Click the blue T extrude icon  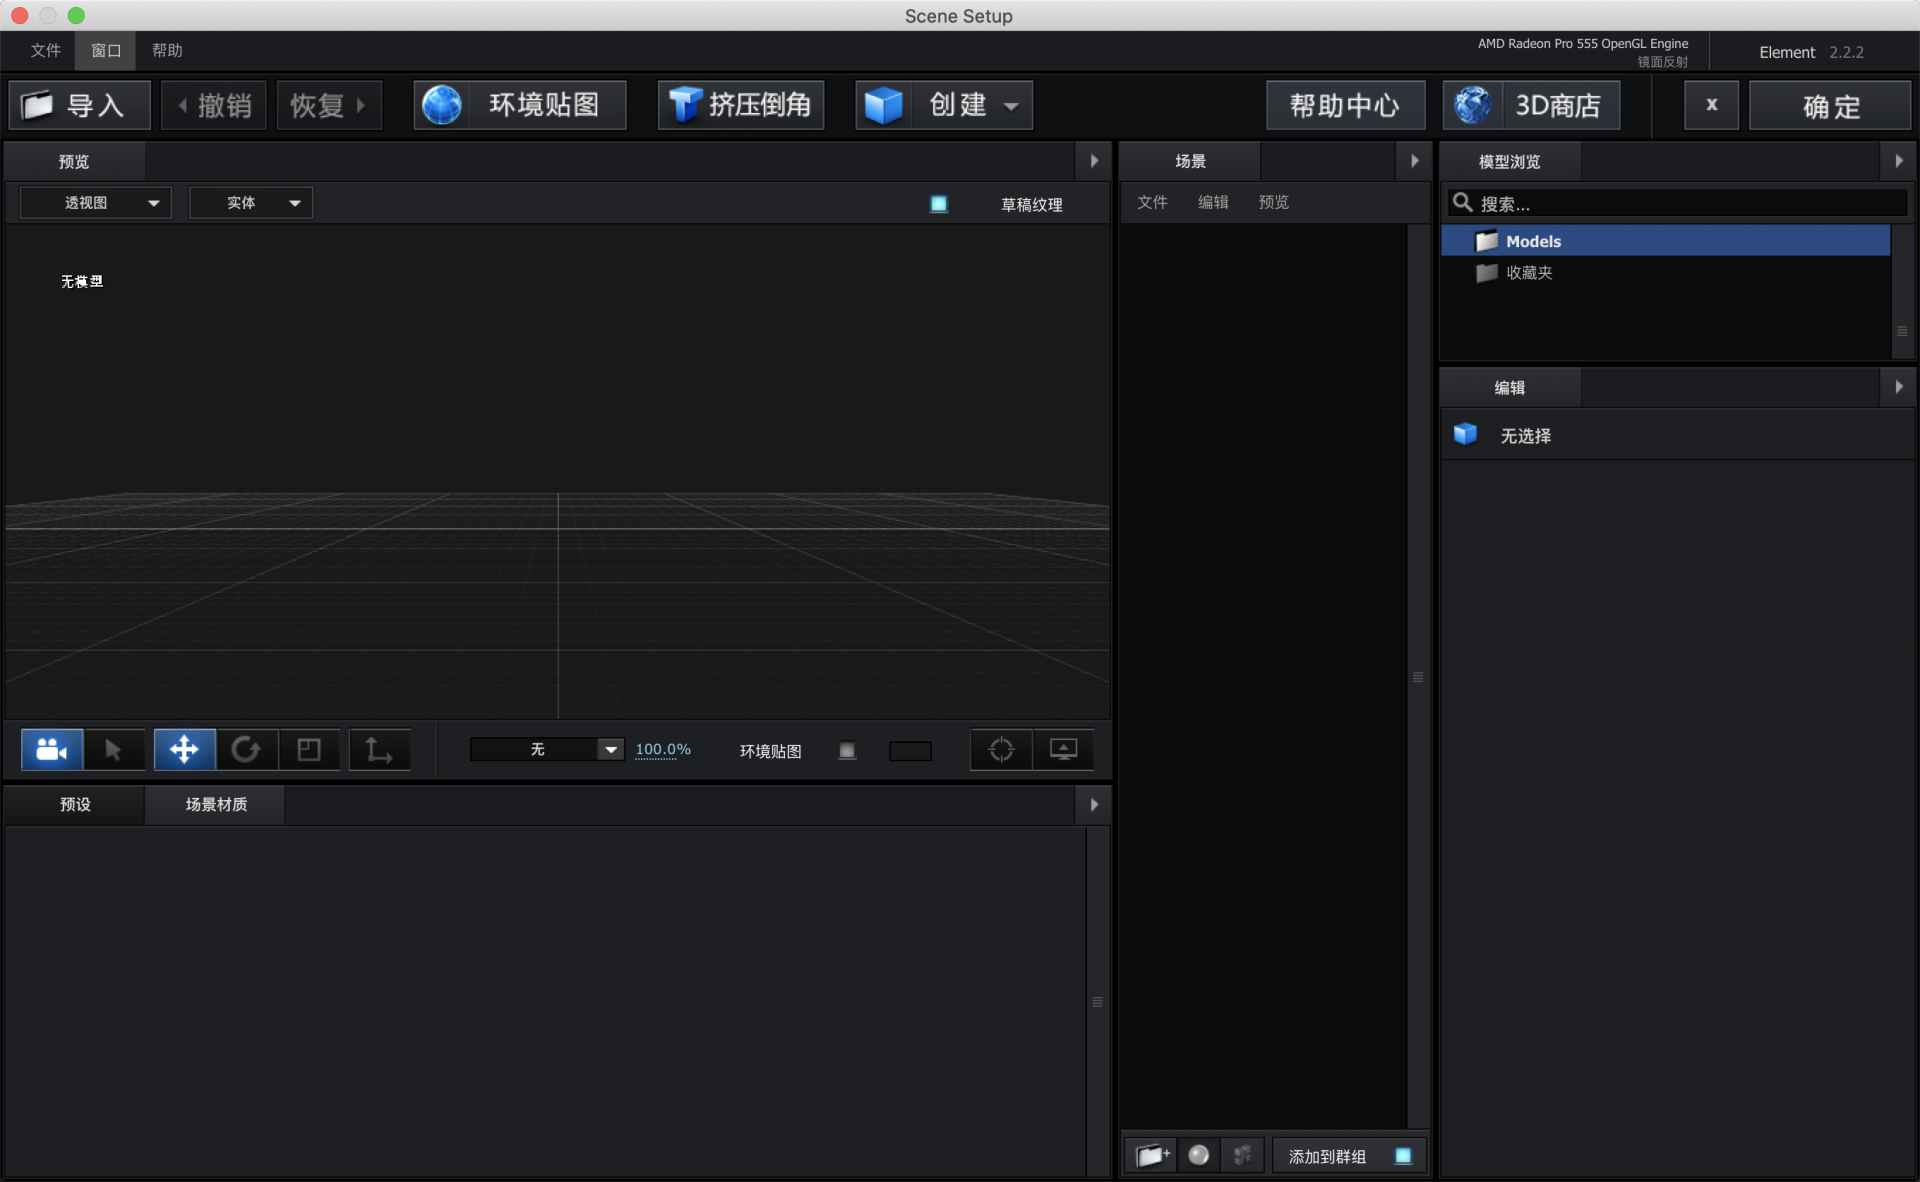point(684,105)
